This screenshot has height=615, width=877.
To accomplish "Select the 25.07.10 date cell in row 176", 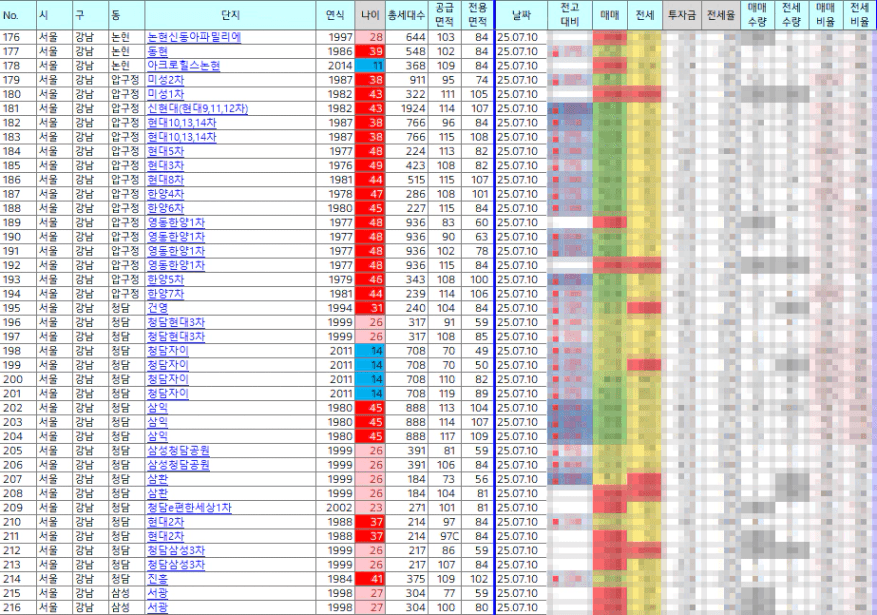I will coord(521,37).
